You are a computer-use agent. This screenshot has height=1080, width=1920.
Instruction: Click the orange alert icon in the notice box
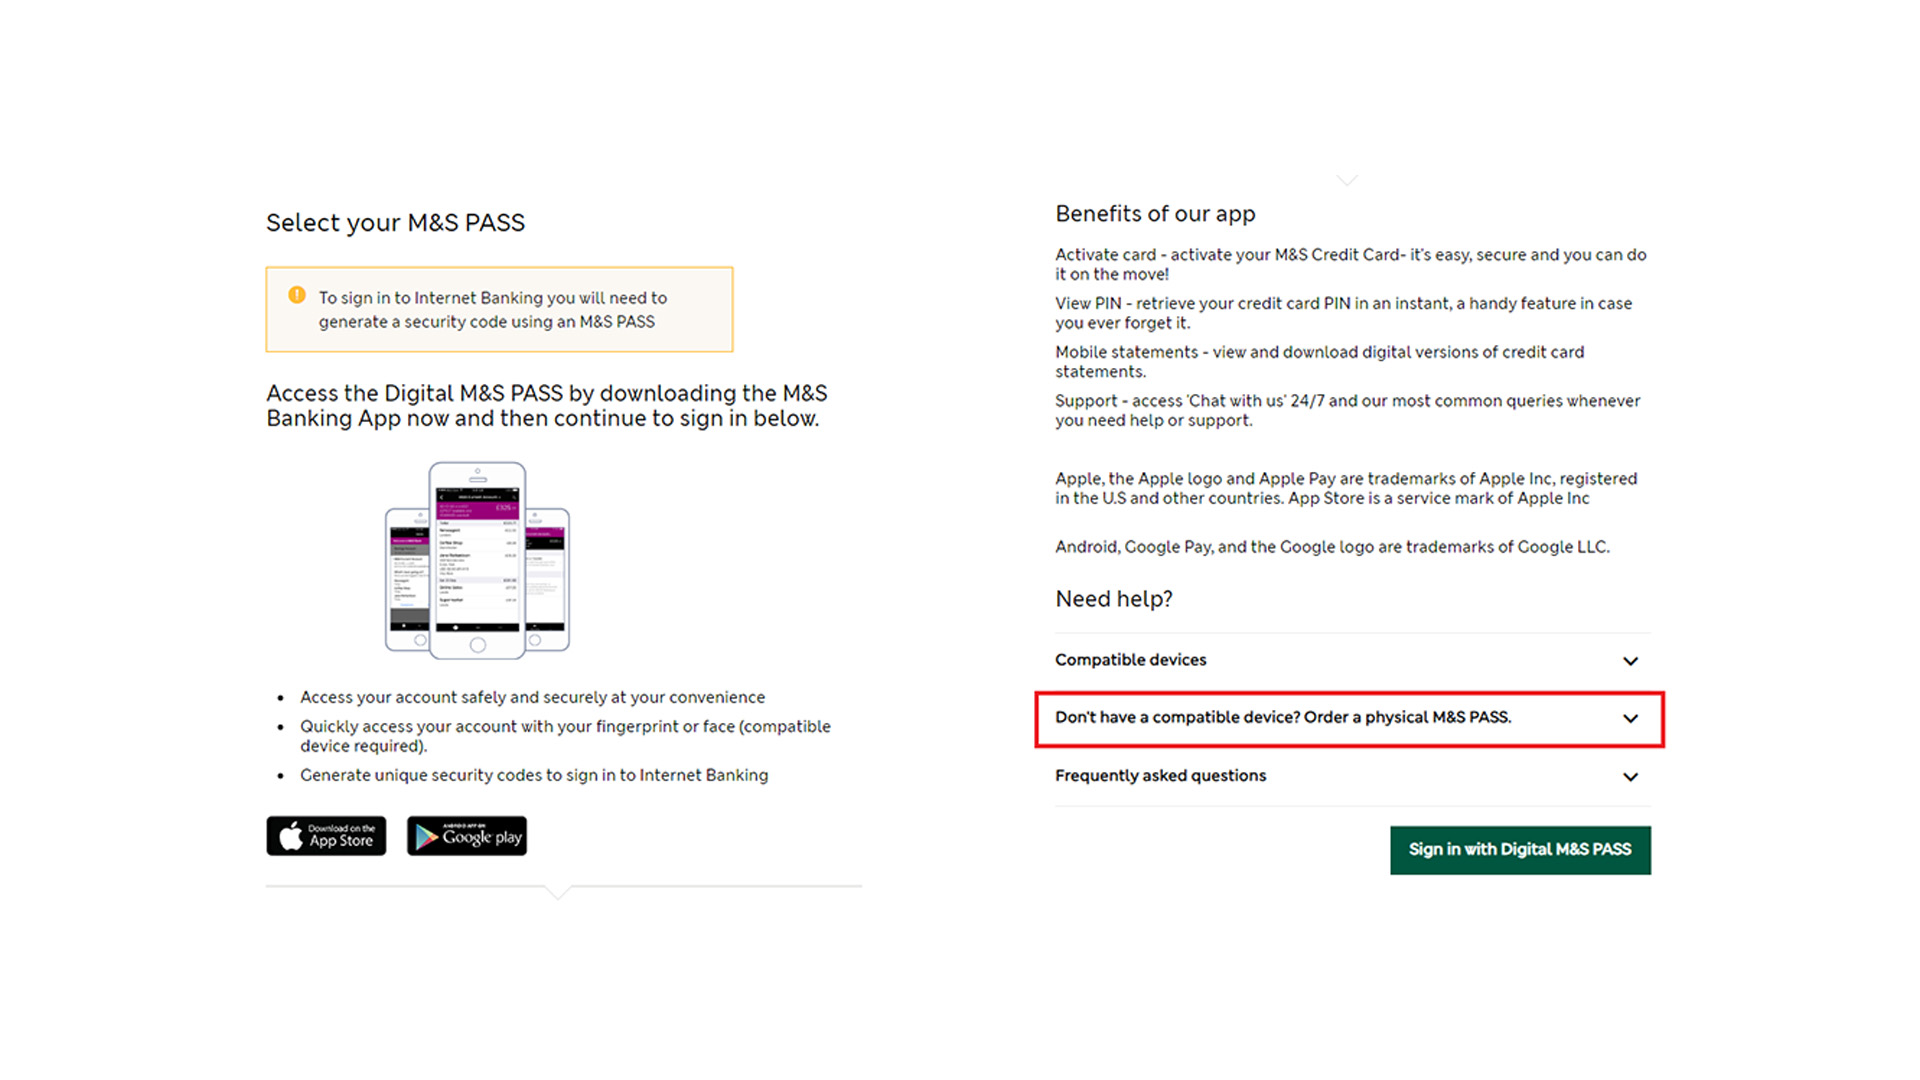(x=295, y=295)
